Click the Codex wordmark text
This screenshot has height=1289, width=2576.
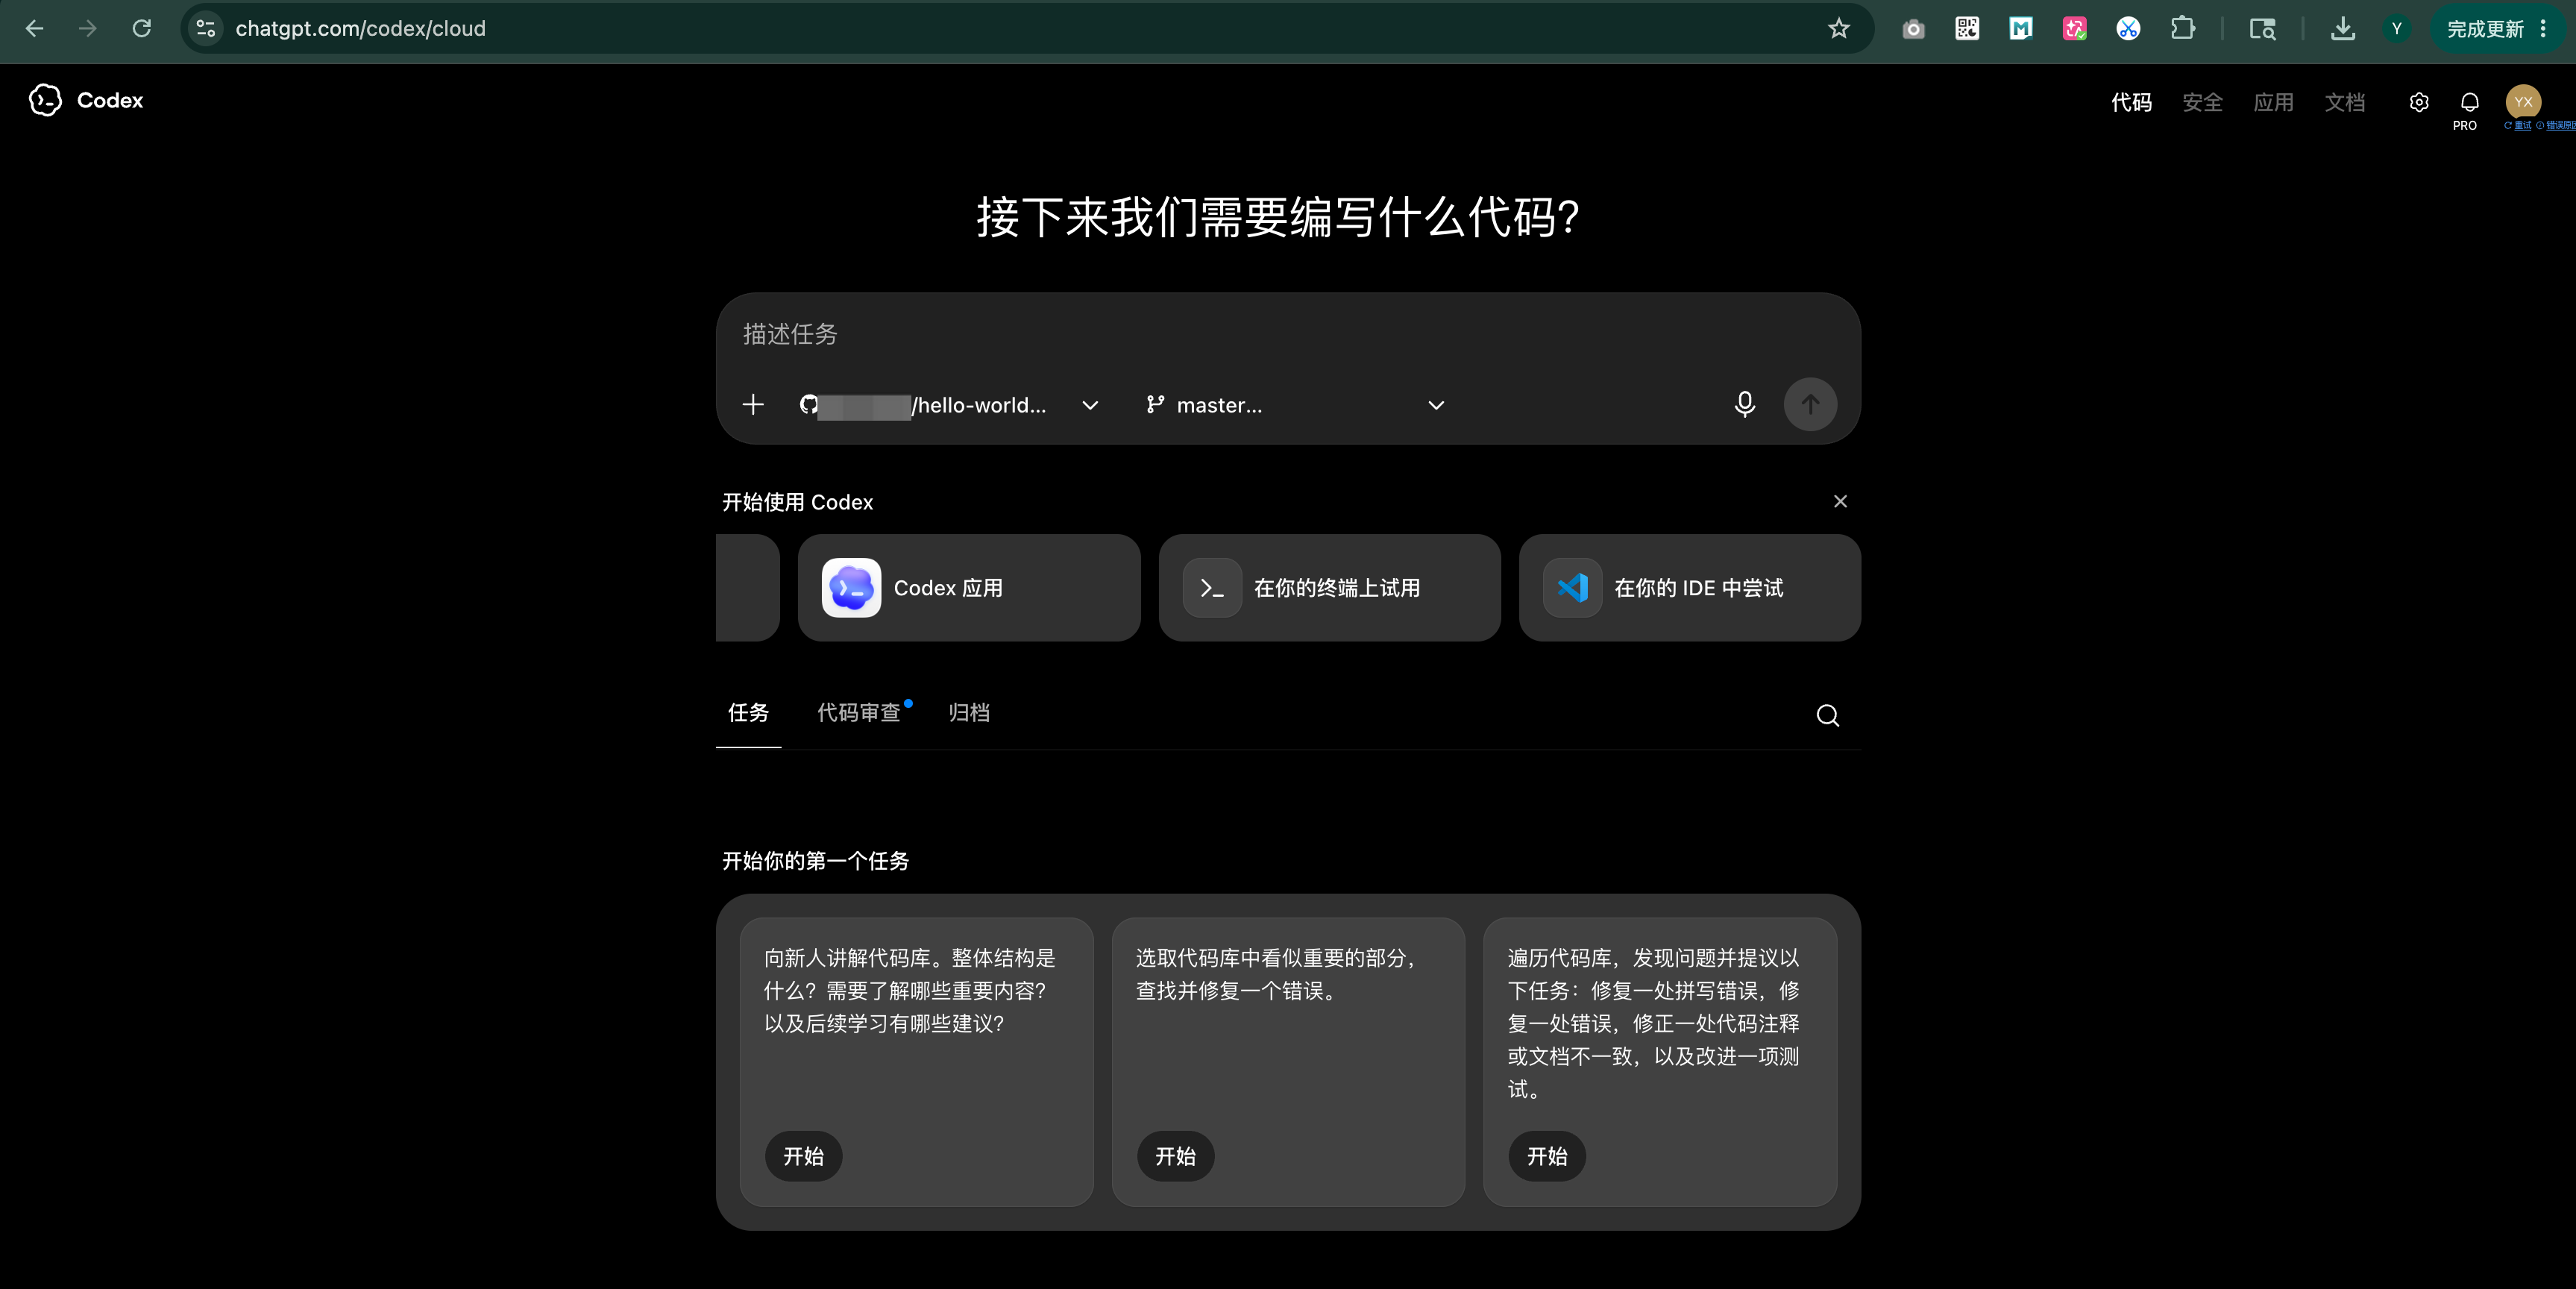click(110, 100)
